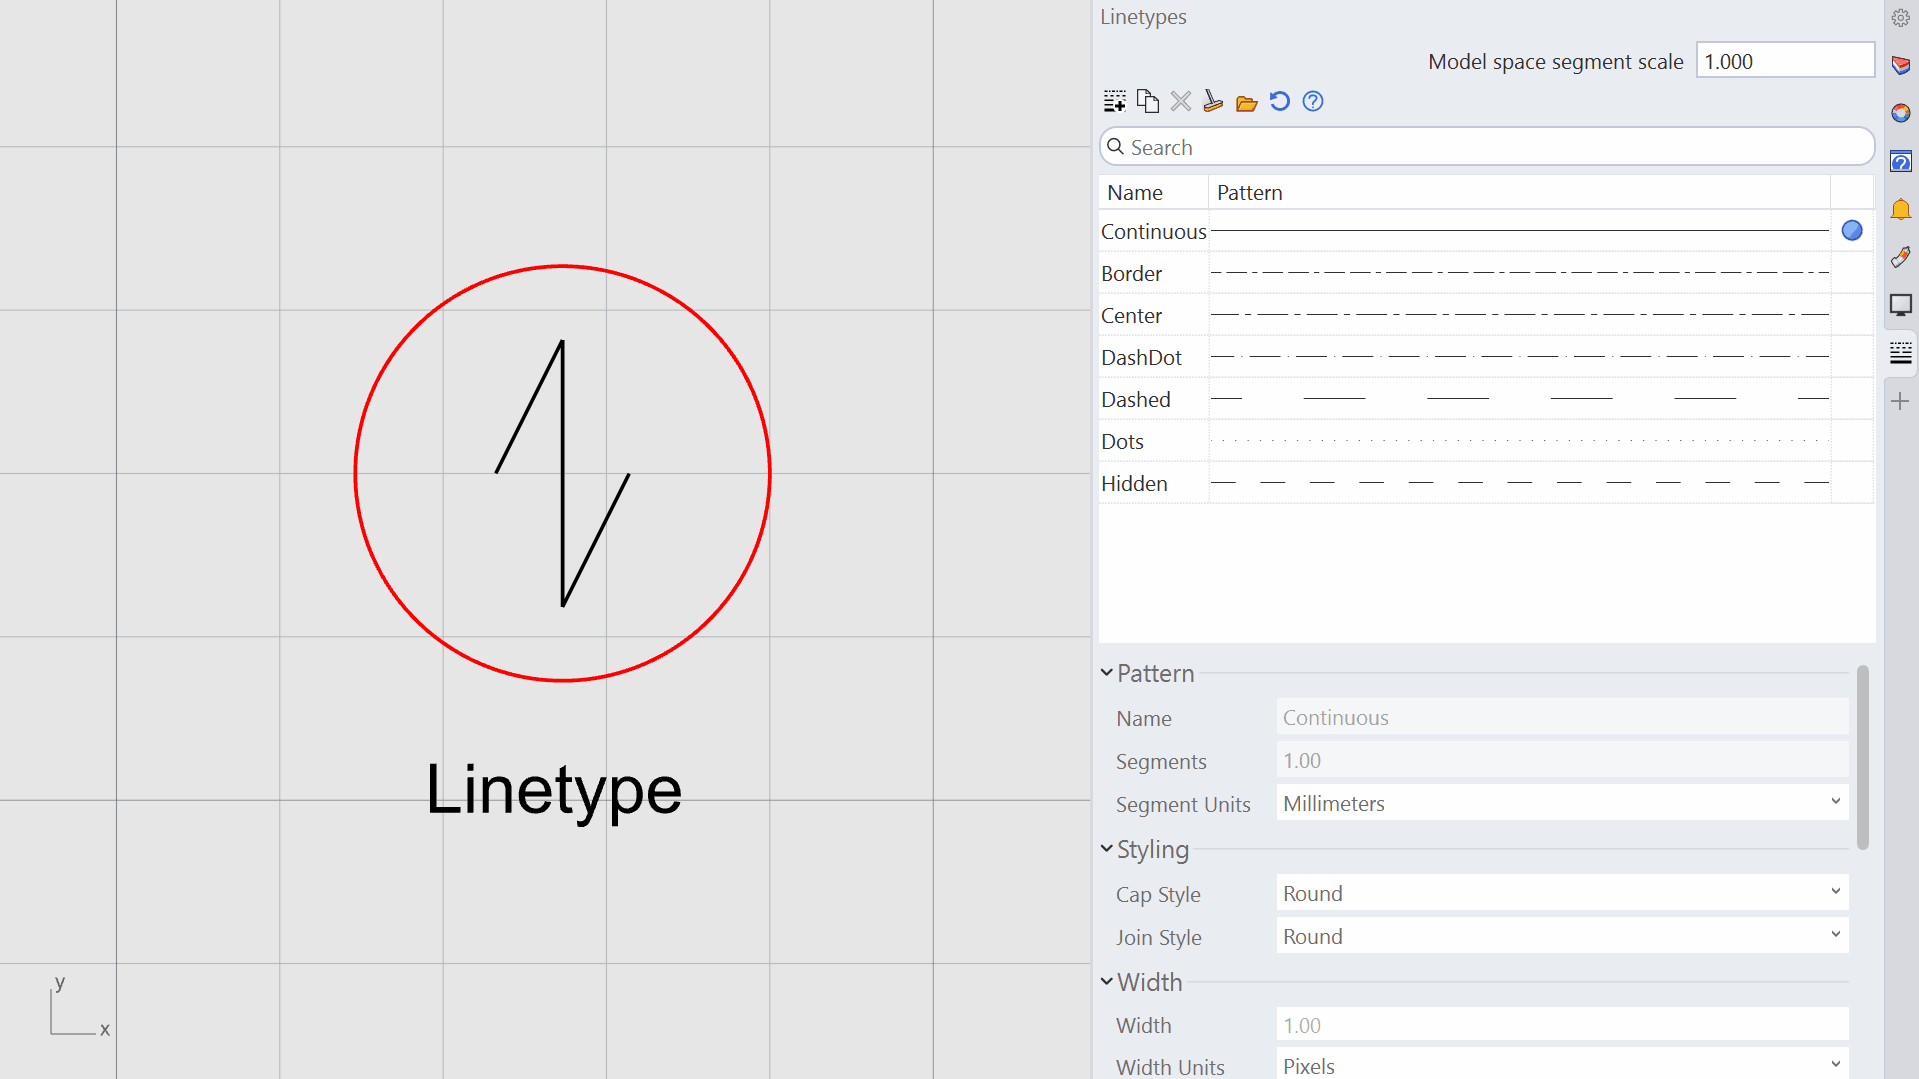1919x1079 pixels.
Task: Click the blue refresh arrow icon
Action: pos(1279,101)
